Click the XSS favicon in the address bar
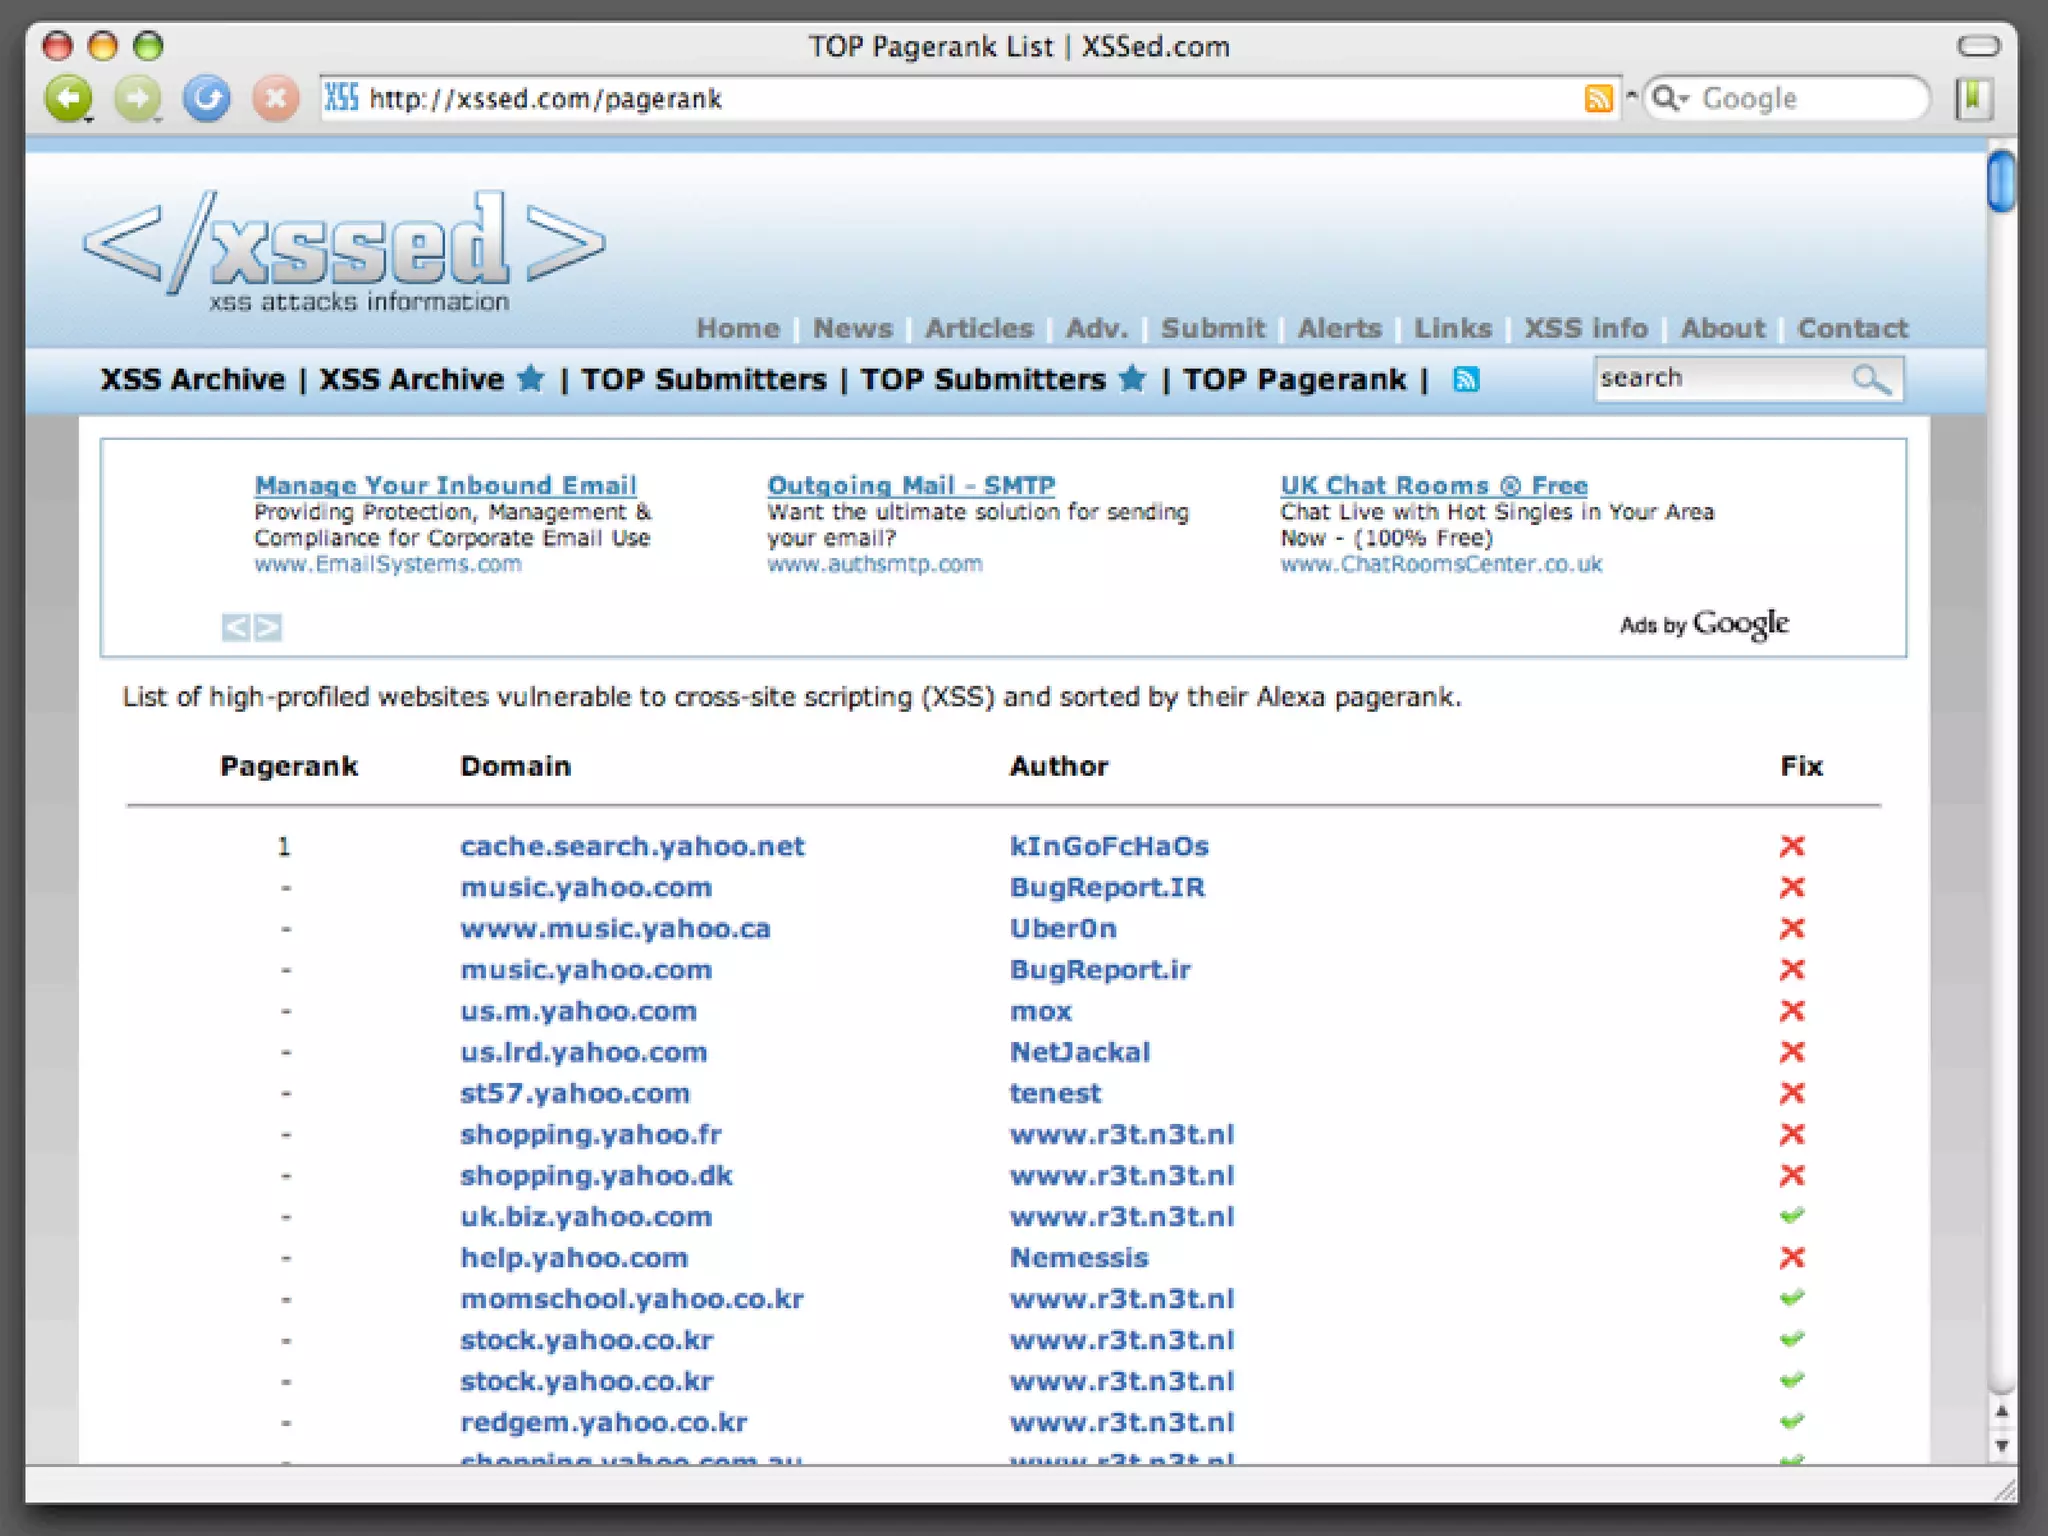Screen dimensions: 2048x1536 tap(342, 97)
